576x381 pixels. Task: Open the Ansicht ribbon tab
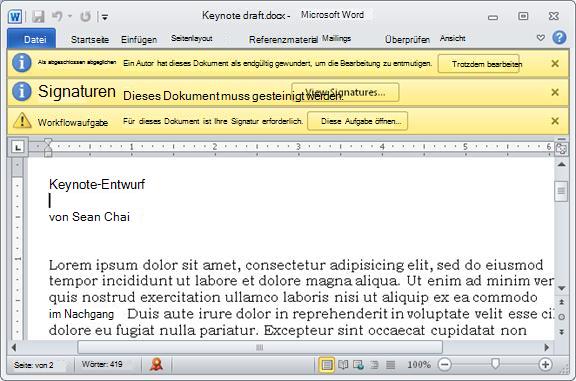pyautogui.click(x=453, y=38)
